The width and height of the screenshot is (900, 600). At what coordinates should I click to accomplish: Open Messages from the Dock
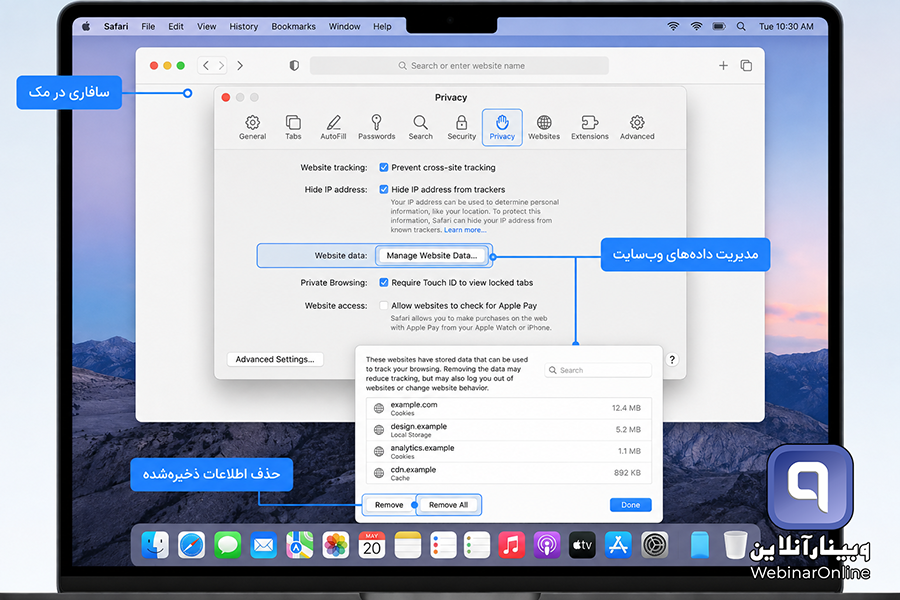227,545
